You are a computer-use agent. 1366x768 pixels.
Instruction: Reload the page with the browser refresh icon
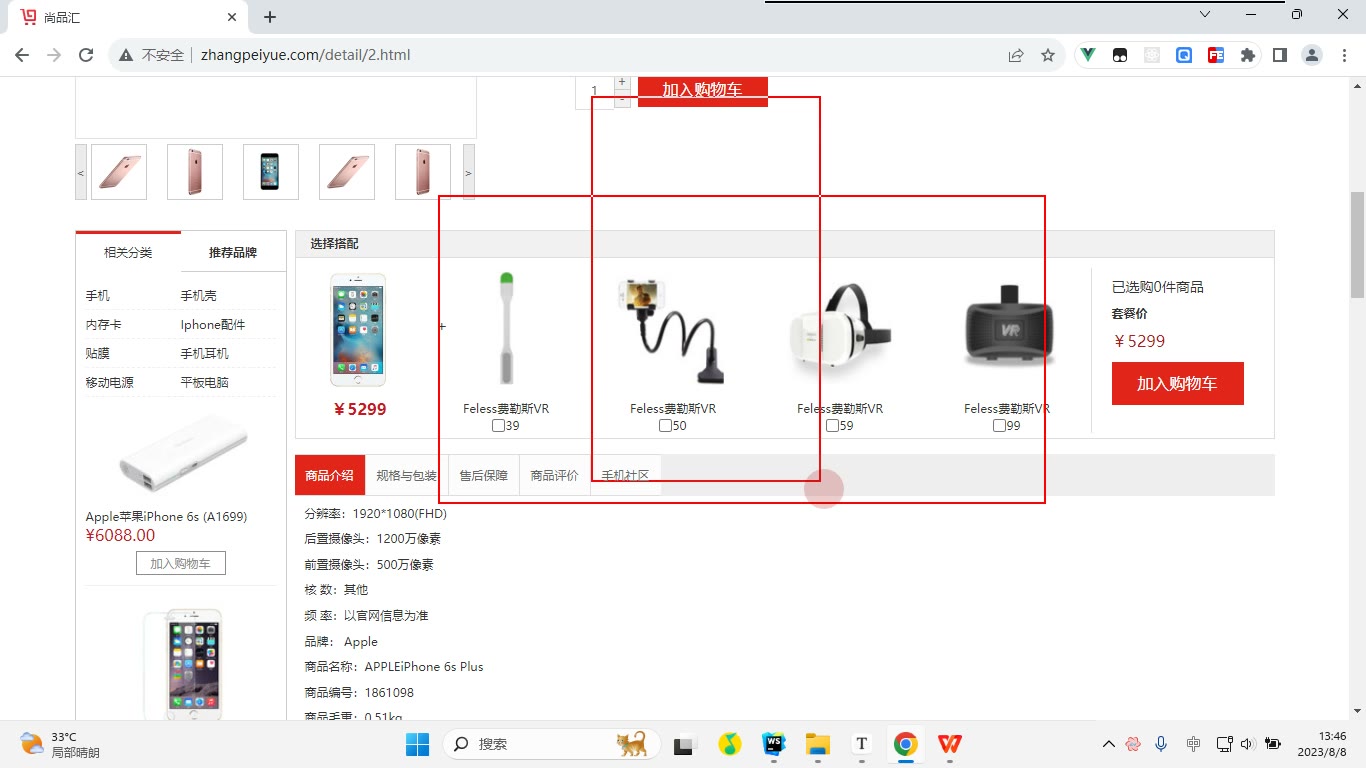tap(86, 55)
